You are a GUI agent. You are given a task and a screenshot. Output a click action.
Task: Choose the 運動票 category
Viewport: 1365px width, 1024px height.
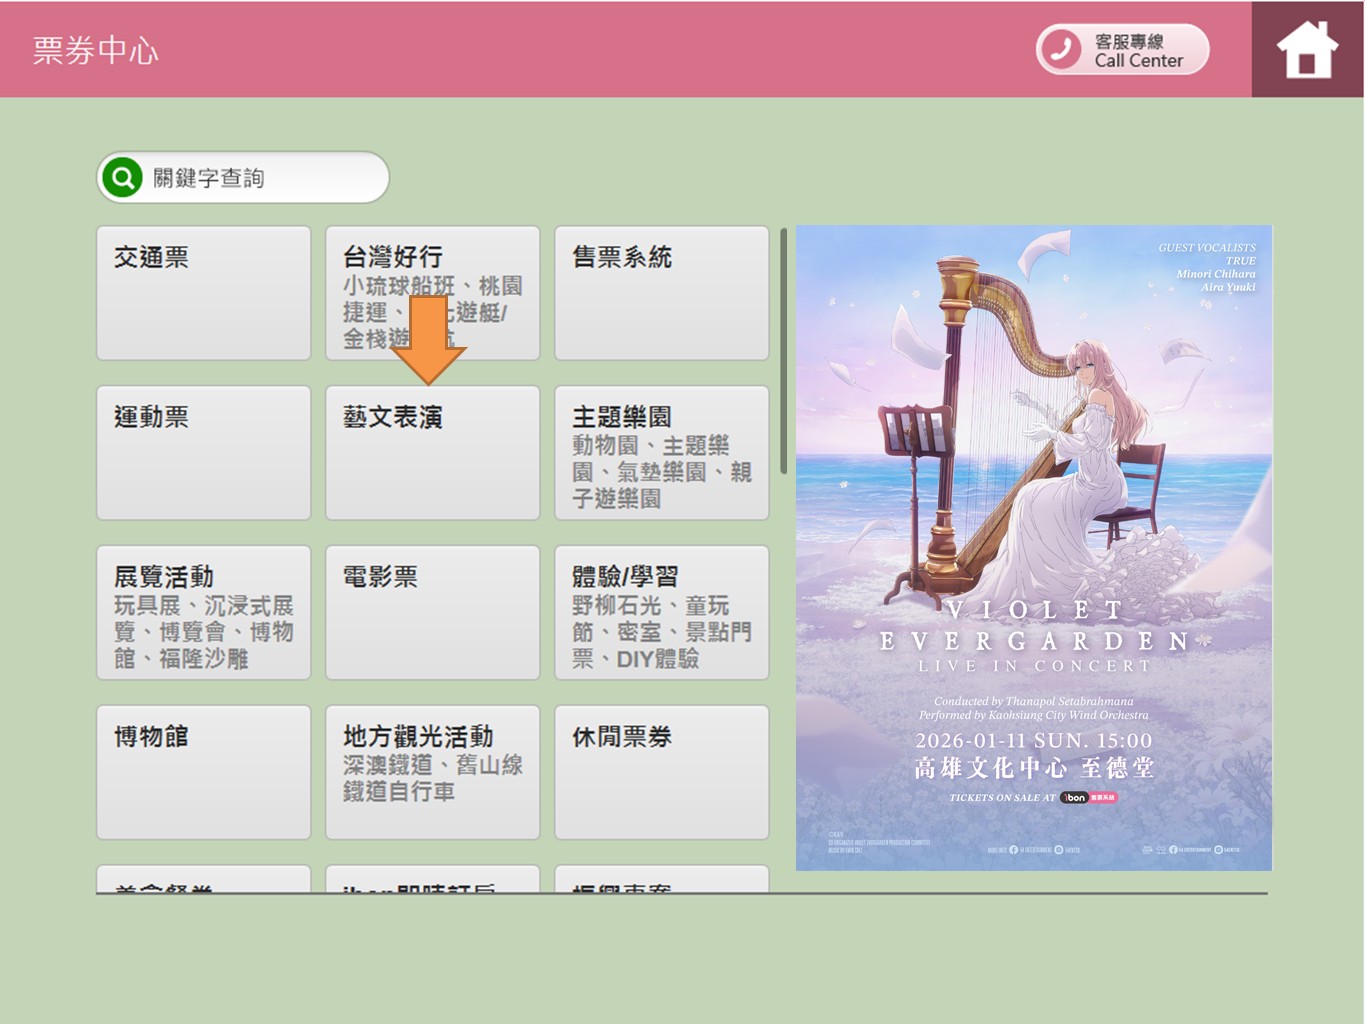point(203,453)
